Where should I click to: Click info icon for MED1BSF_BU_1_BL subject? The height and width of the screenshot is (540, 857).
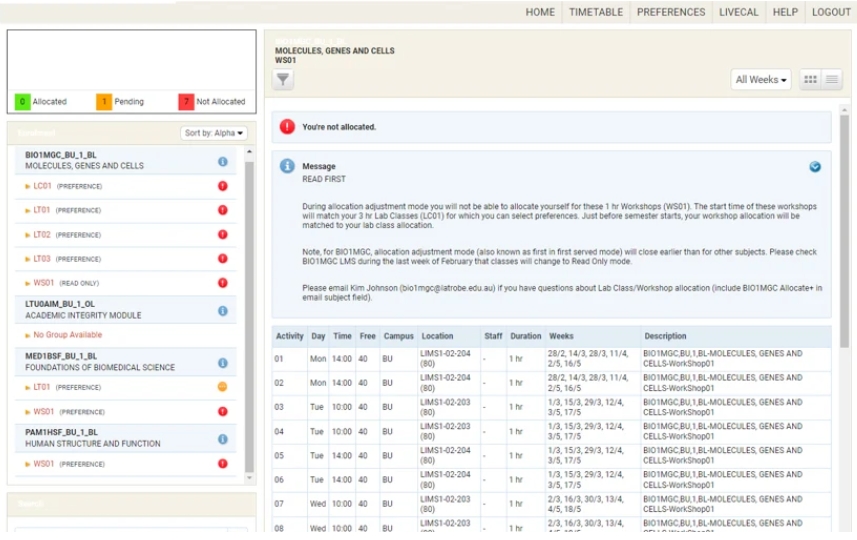point(222,362)
